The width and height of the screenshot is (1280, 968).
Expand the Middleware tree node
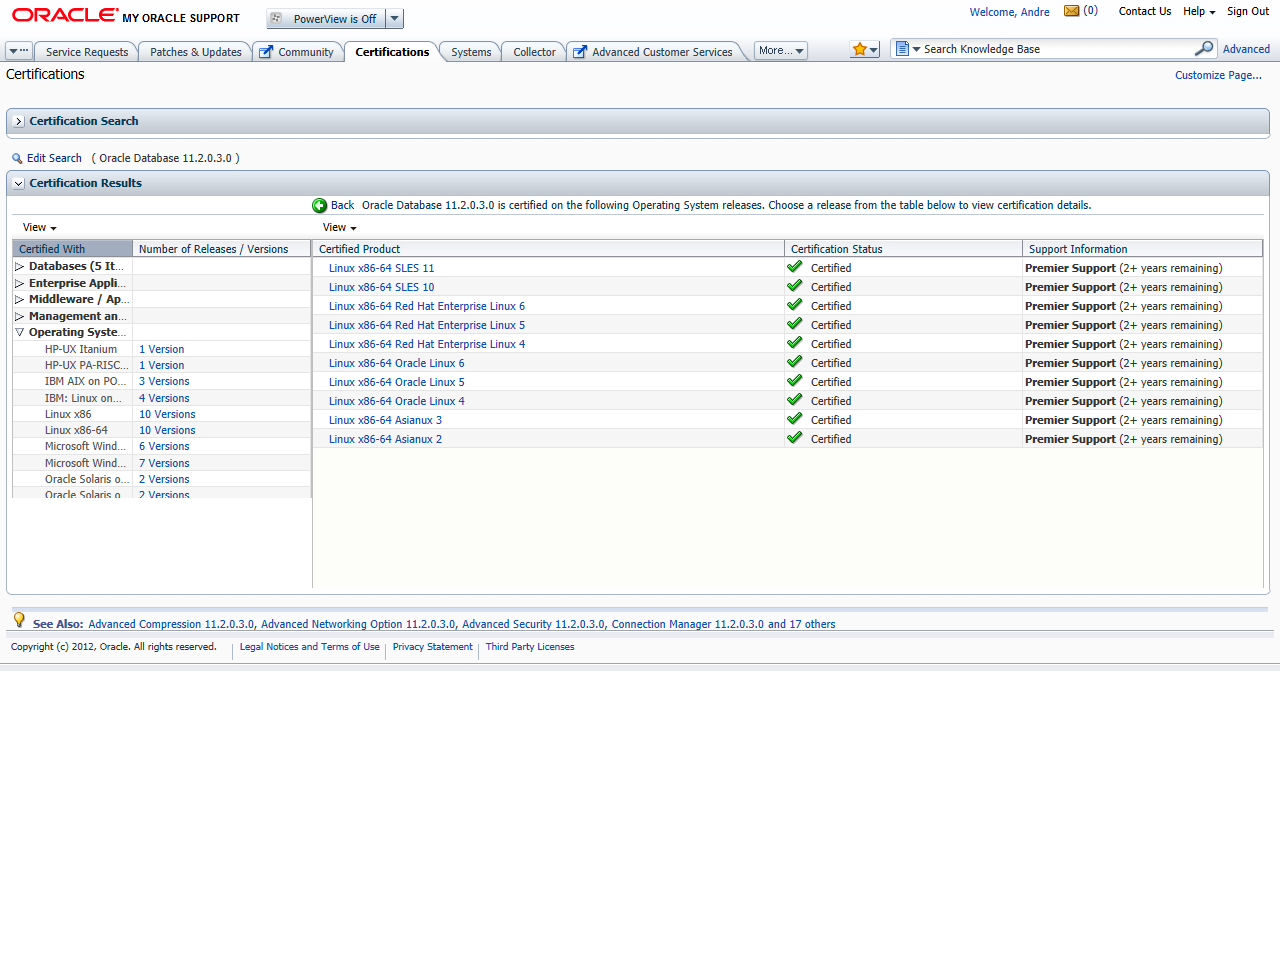19,299
